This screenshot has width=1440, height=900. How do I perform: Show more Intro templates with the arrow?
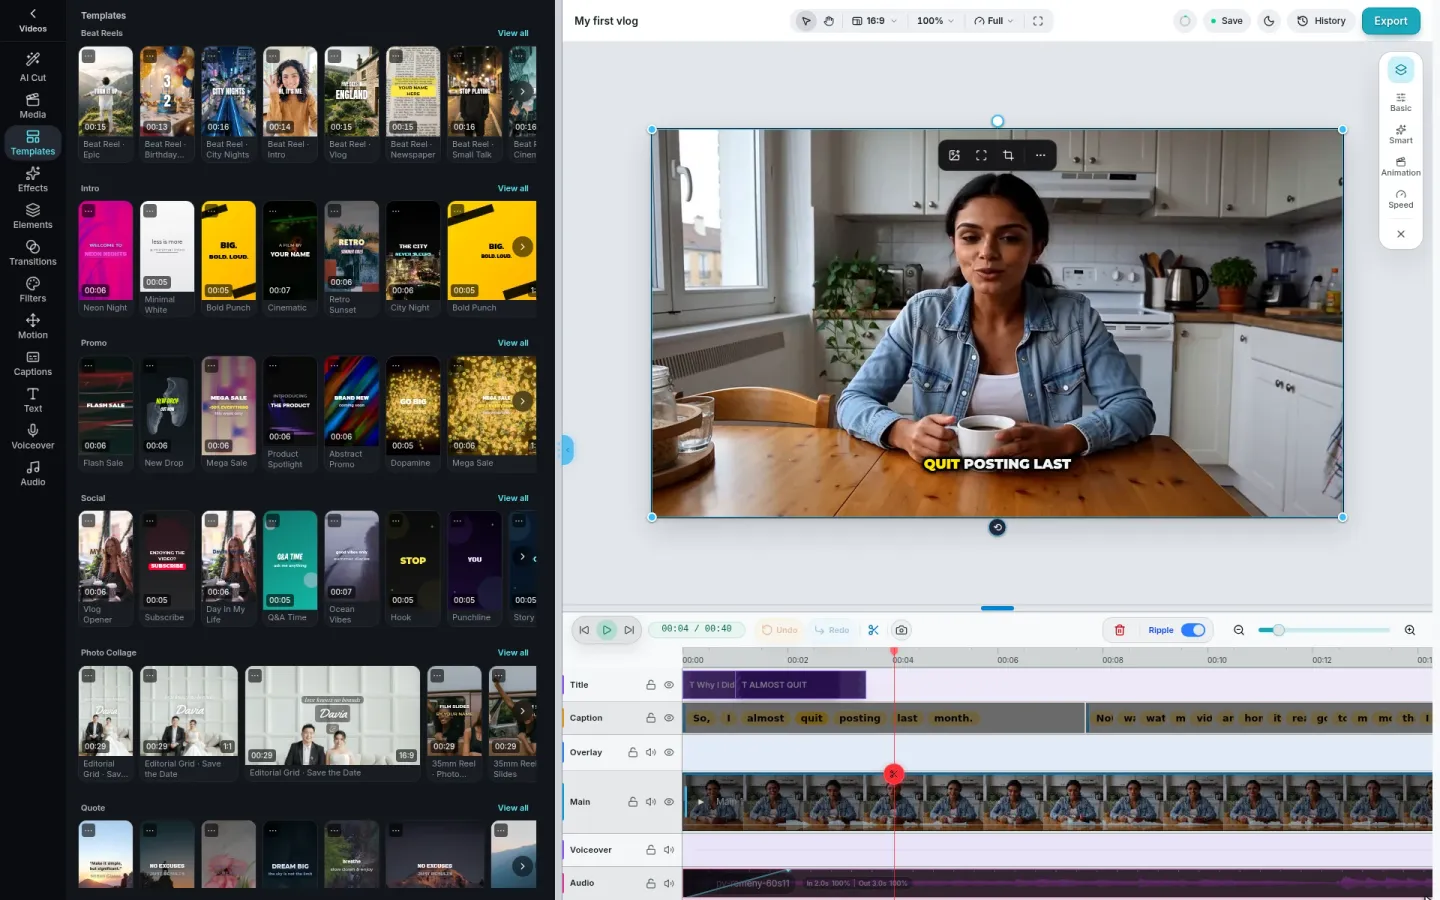(x=522, y=246)
